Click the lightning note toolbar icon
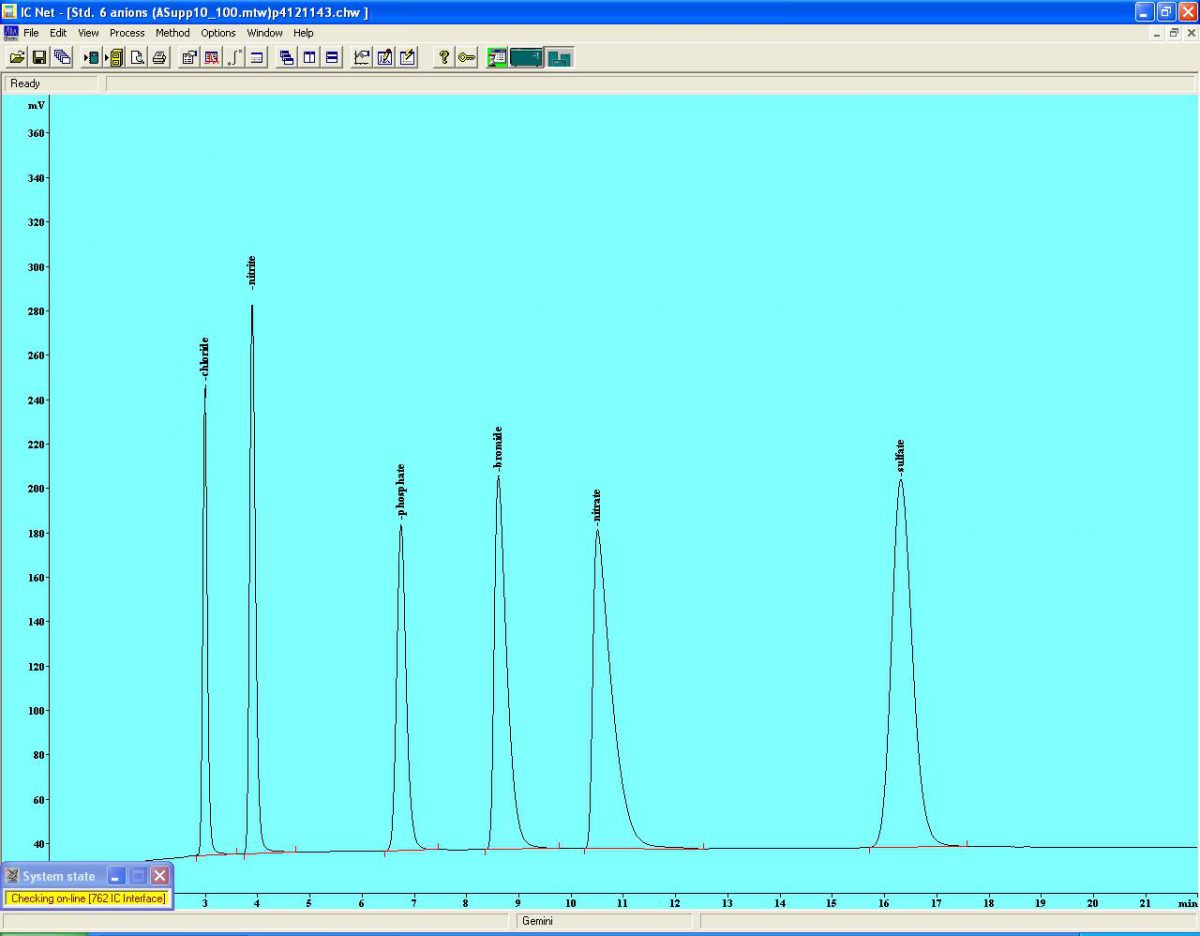 [407, 57]
